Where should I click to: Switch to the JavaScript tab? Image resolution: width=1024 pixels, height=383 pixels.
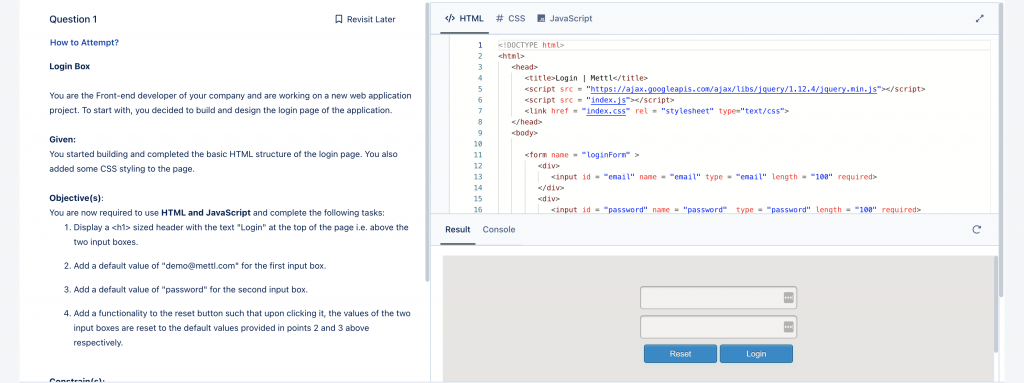click(x=565, y=18)
